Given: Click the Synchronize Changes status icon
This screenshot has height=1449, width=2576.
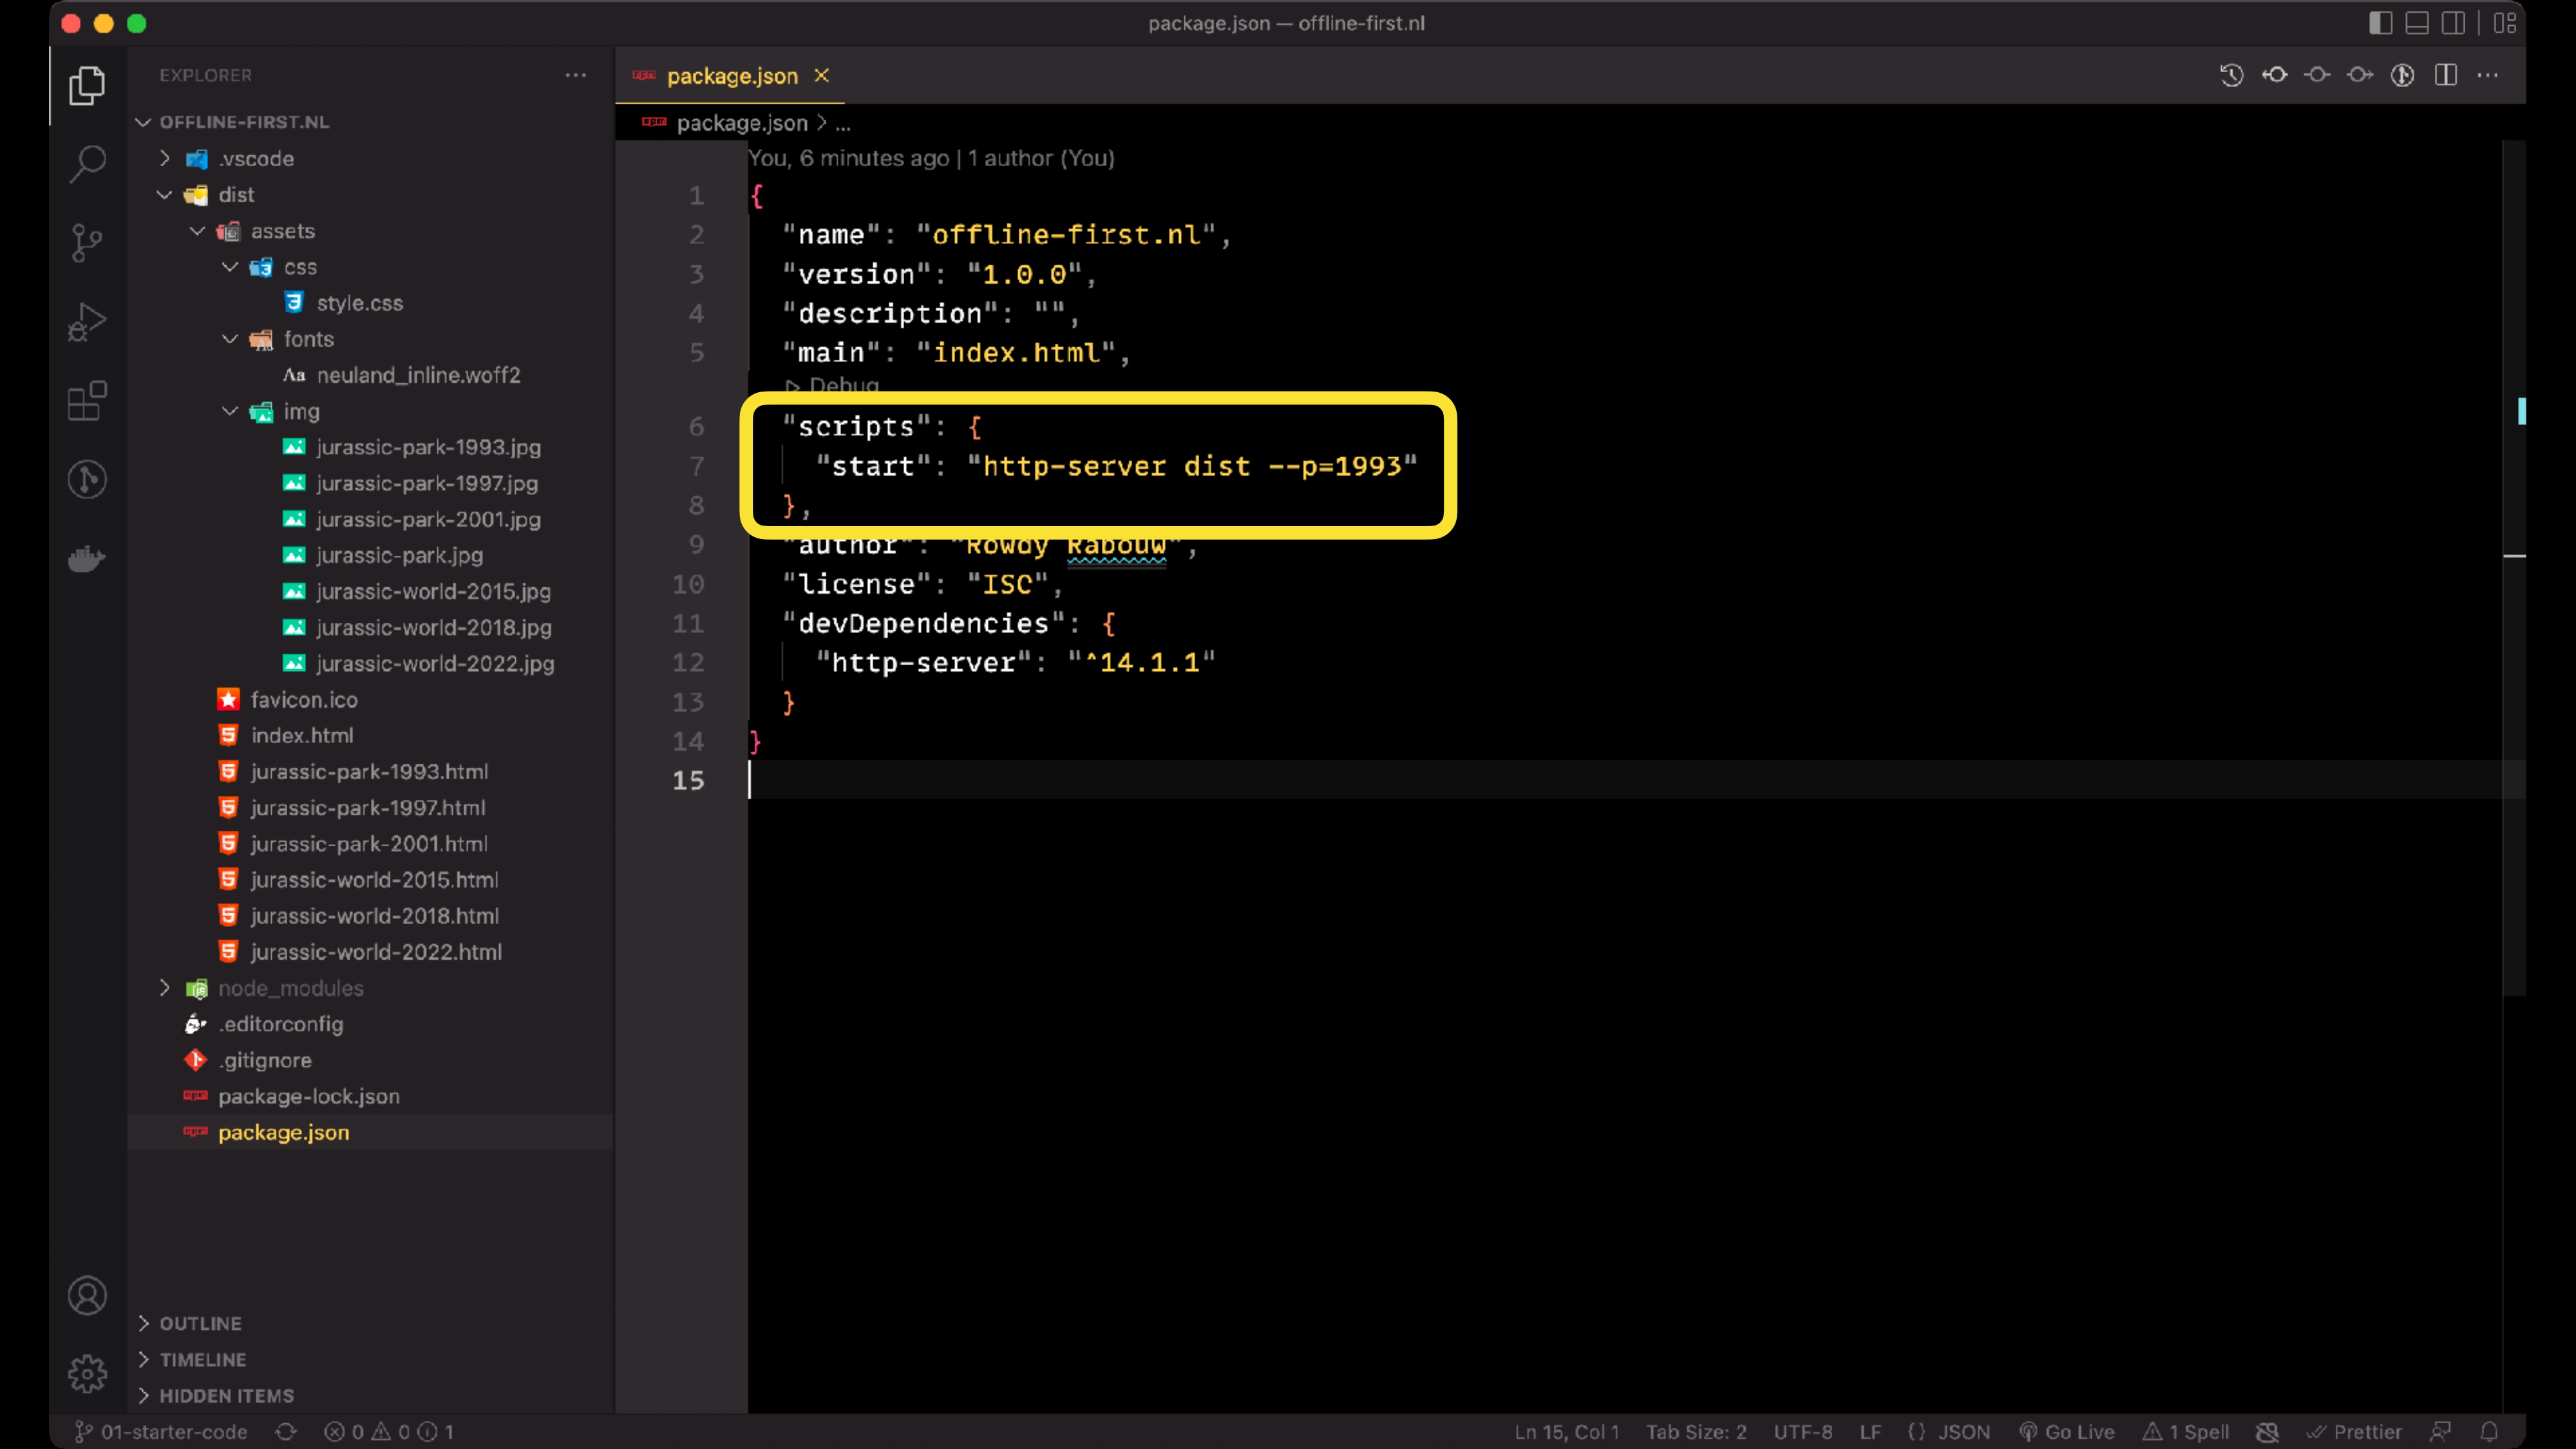Looking at the screenshot, I should [286, 1431].
